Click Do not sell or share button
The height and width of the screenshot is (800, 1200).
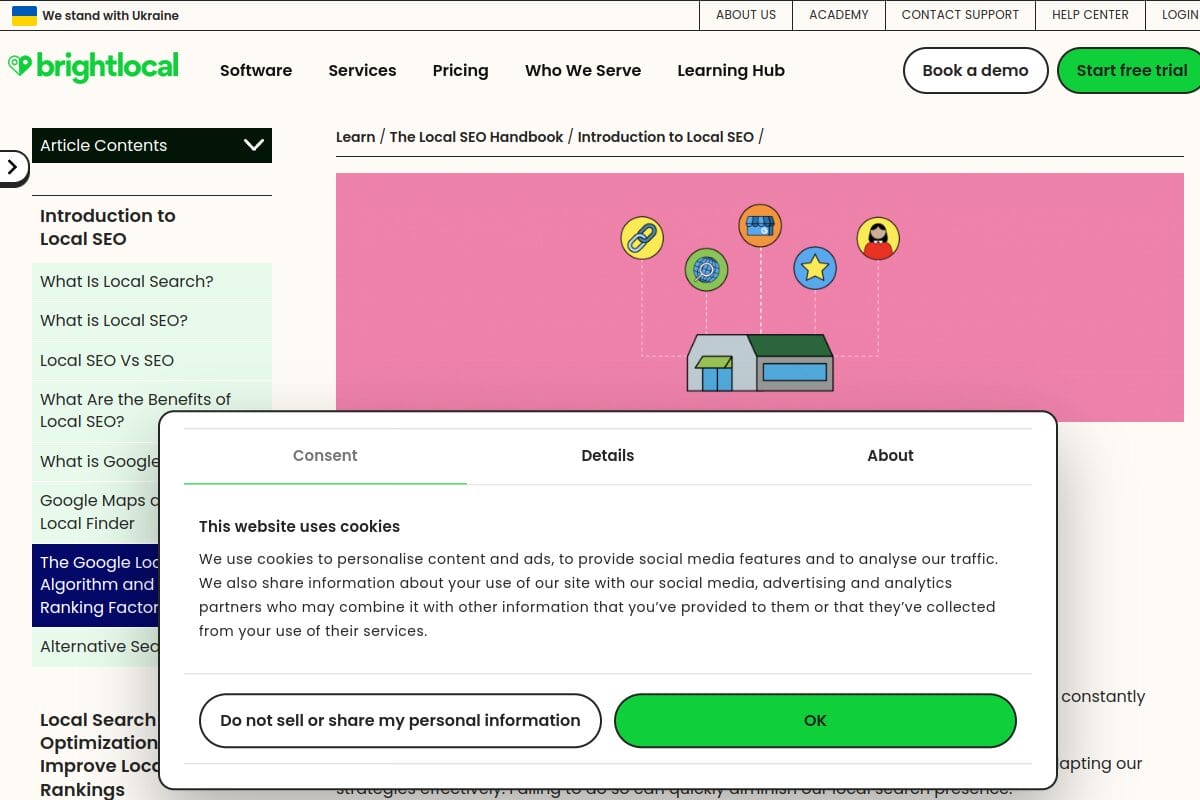coord(400,720)
